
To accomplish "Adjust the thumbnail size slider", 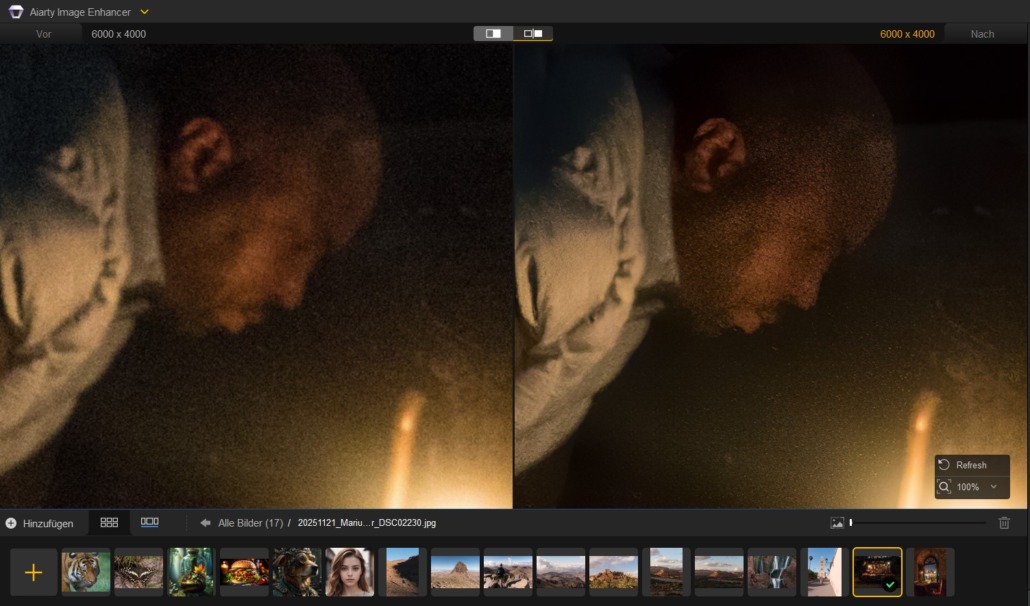I will [x=851, y=523].
